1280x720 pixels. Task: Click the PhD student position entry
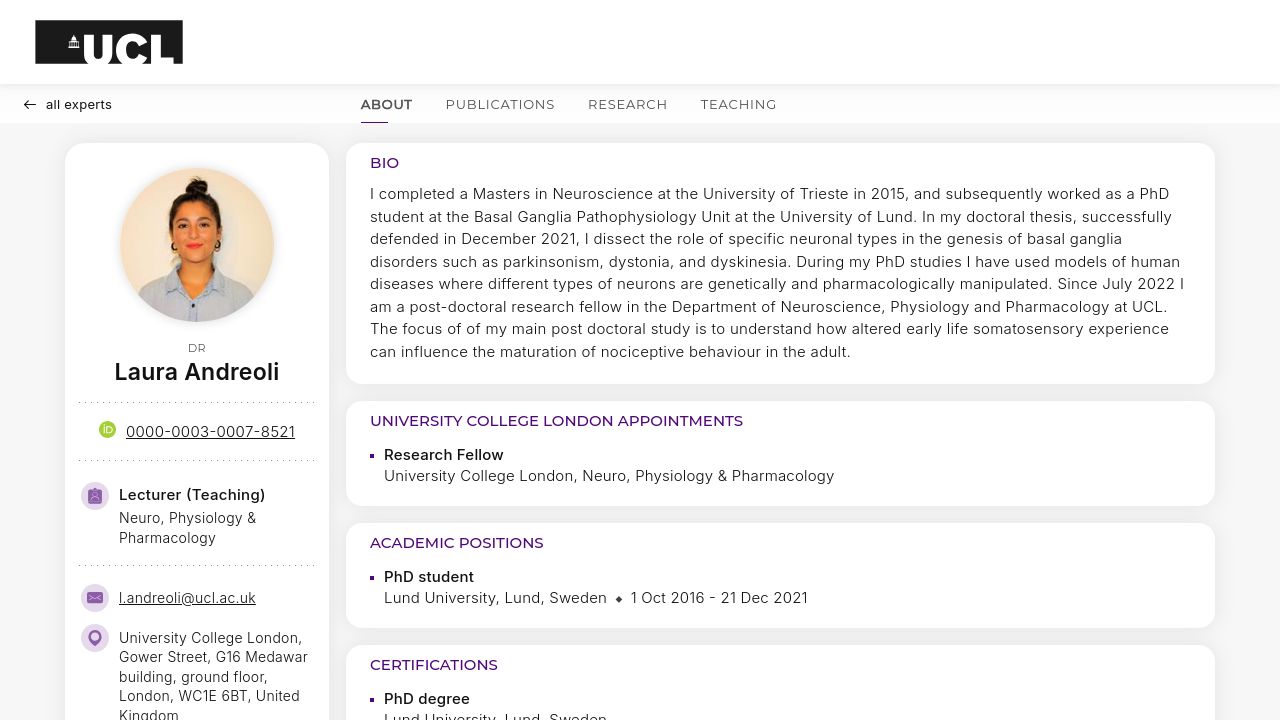[x=429, y=577]
